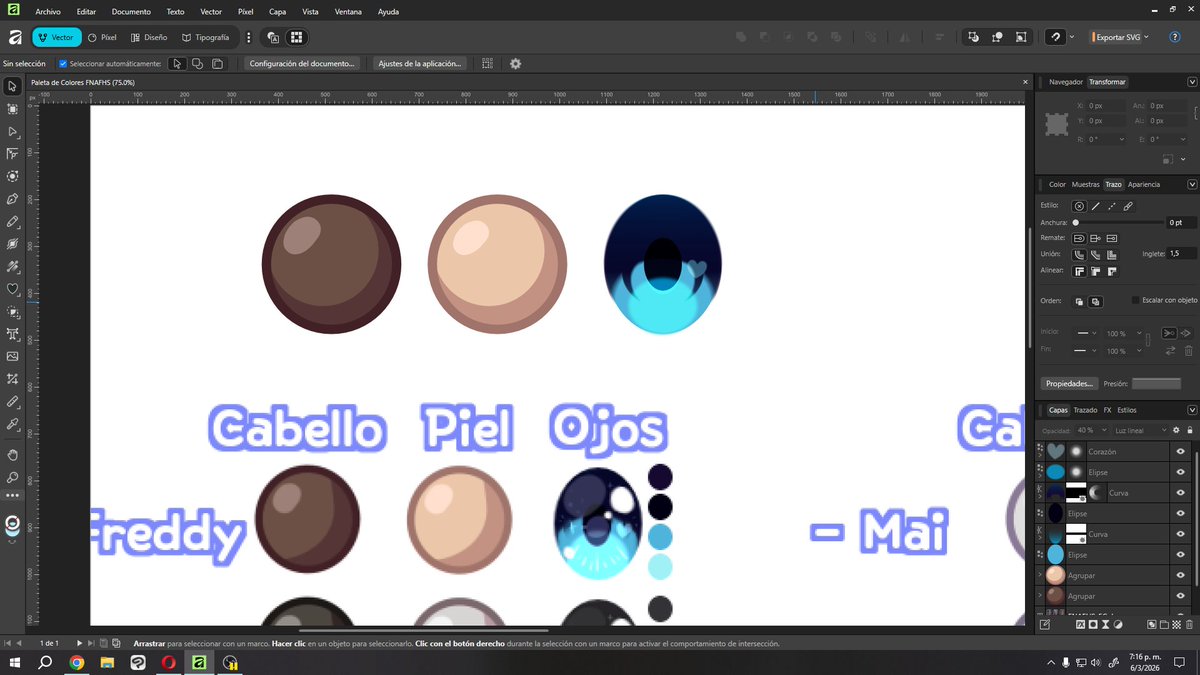Choose the dashed line stroke style
The height and width of the screenshot is (675, 1200).
click(x=1111, y=206)
